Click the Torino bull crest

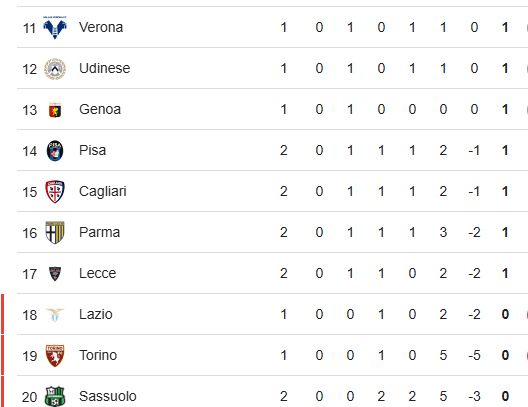point(55,356)
